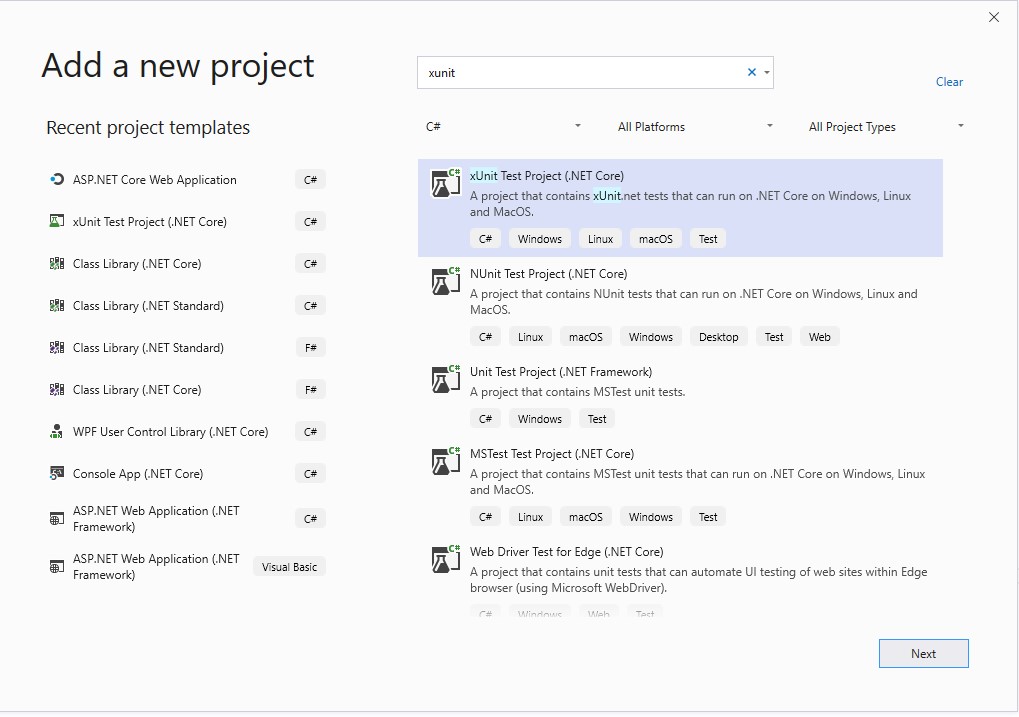Click the macOS tag under MSTest Test Project
The height and width of the screenshot is (717, 1019).
click(586, 517)
